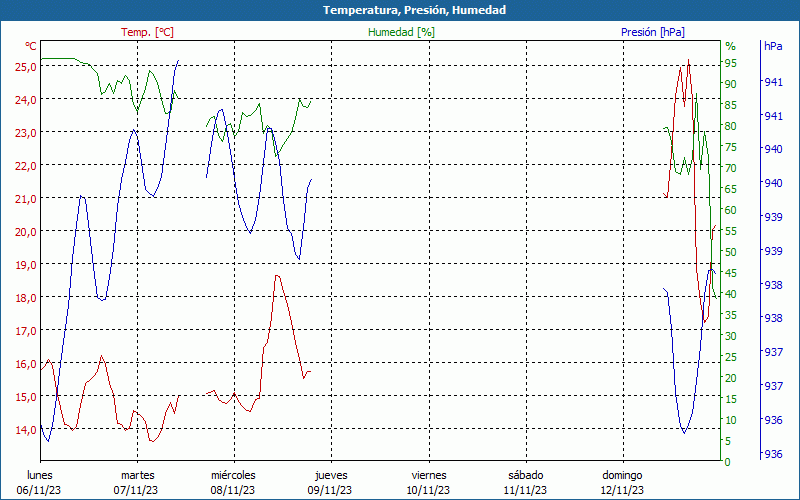Click the date 07/11/23
Viewport: 800px width, 500px height.
click(136, 490)
